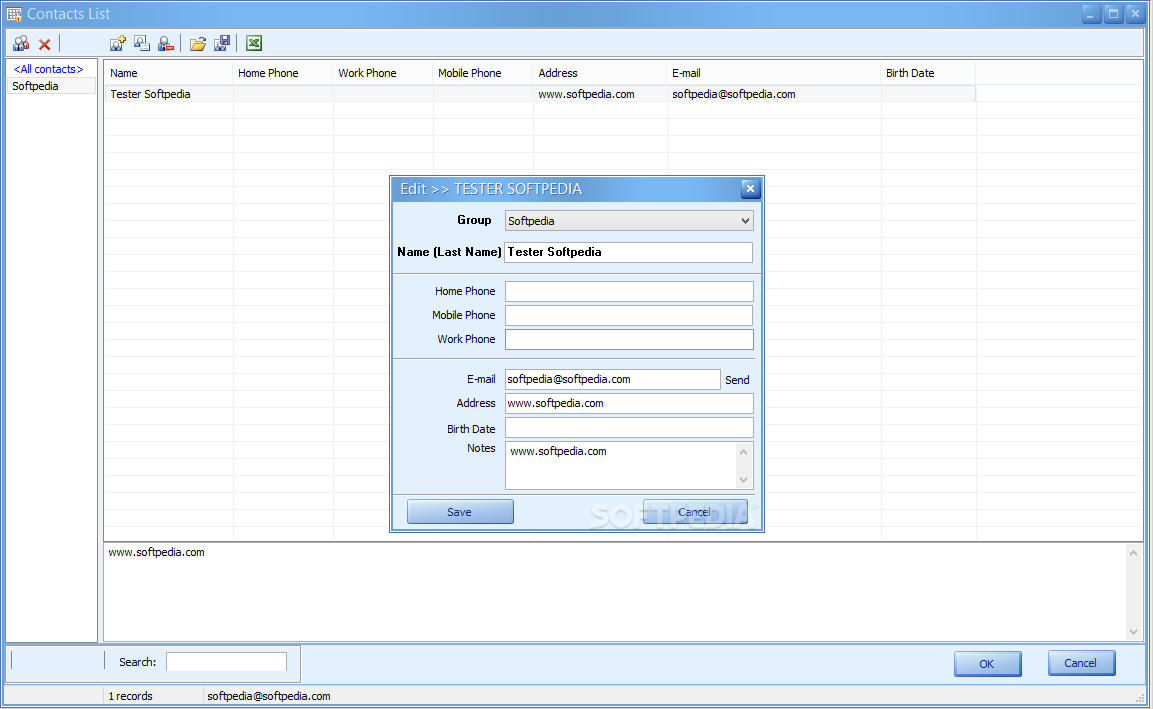Click the Mobile Phone input field

(629, 315)
